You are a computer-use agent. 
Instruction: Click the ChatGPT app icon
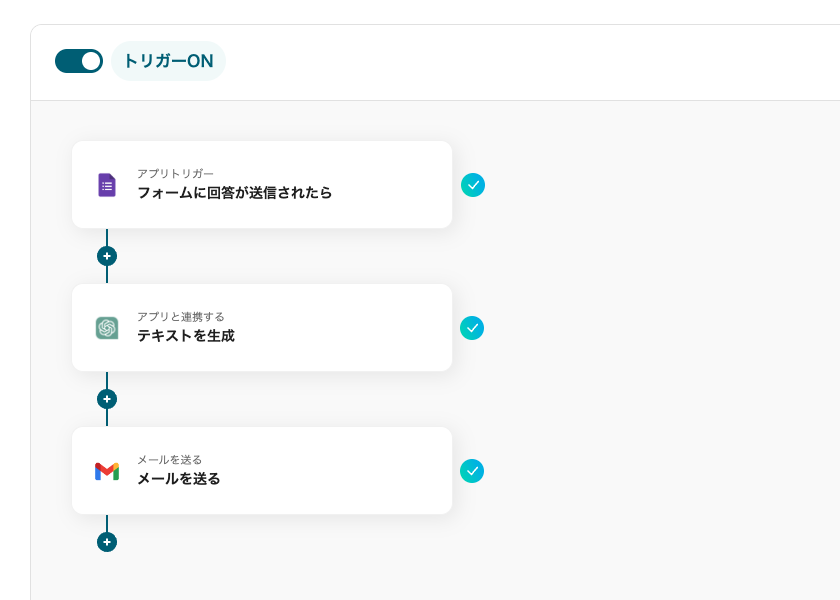[107, 328]
